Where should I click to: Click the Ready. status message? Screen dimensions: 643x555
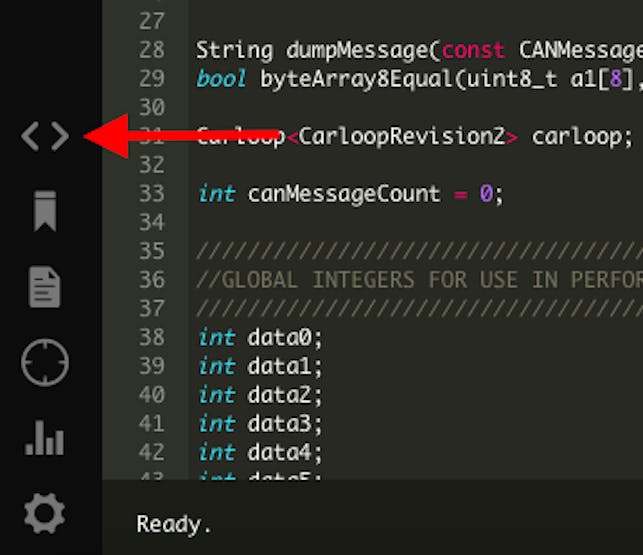174,524
